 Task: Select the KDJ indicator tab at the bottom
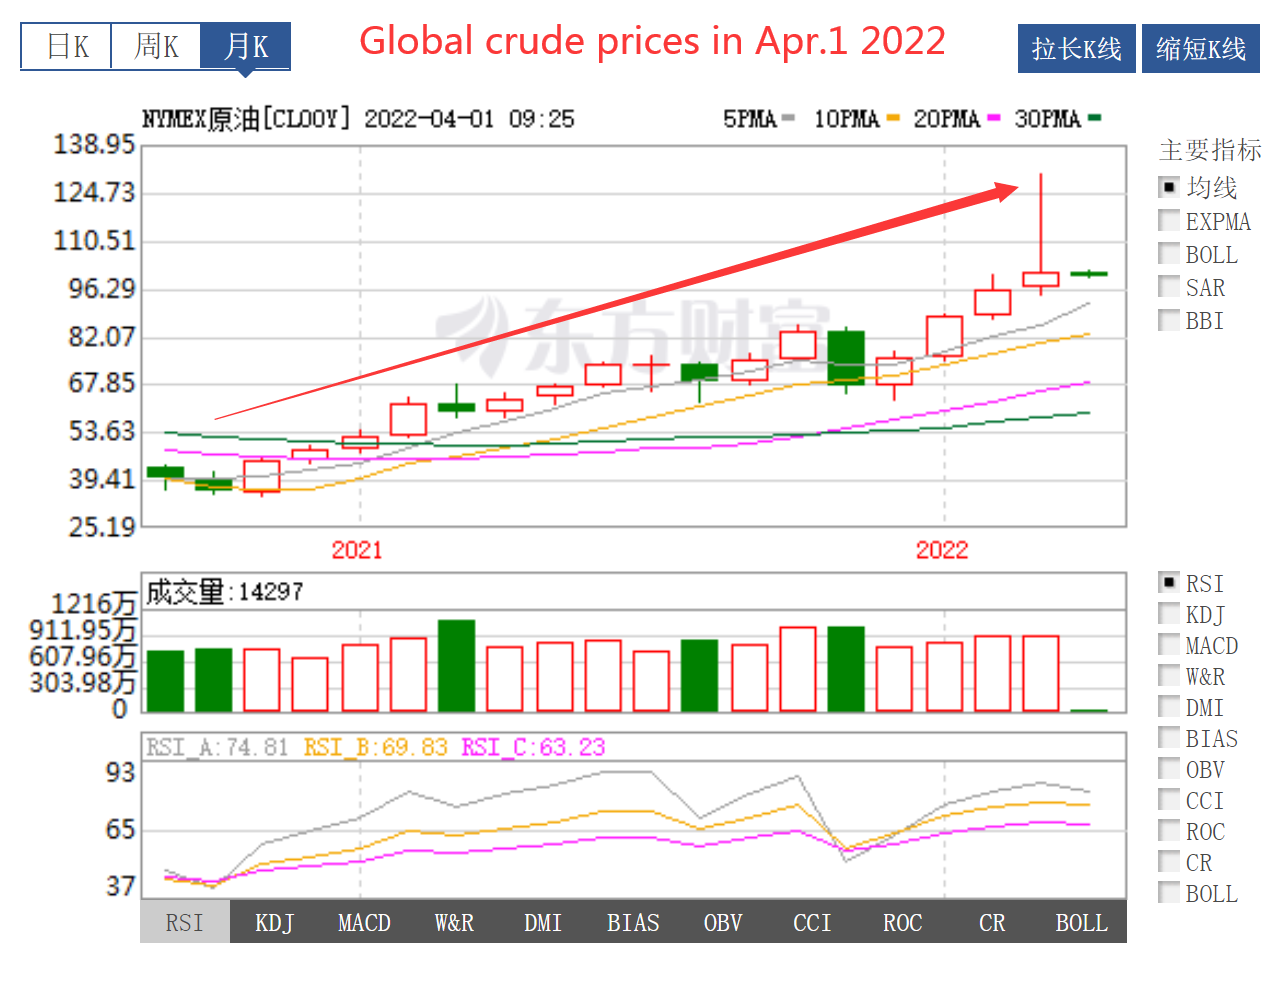click(273, 922)
